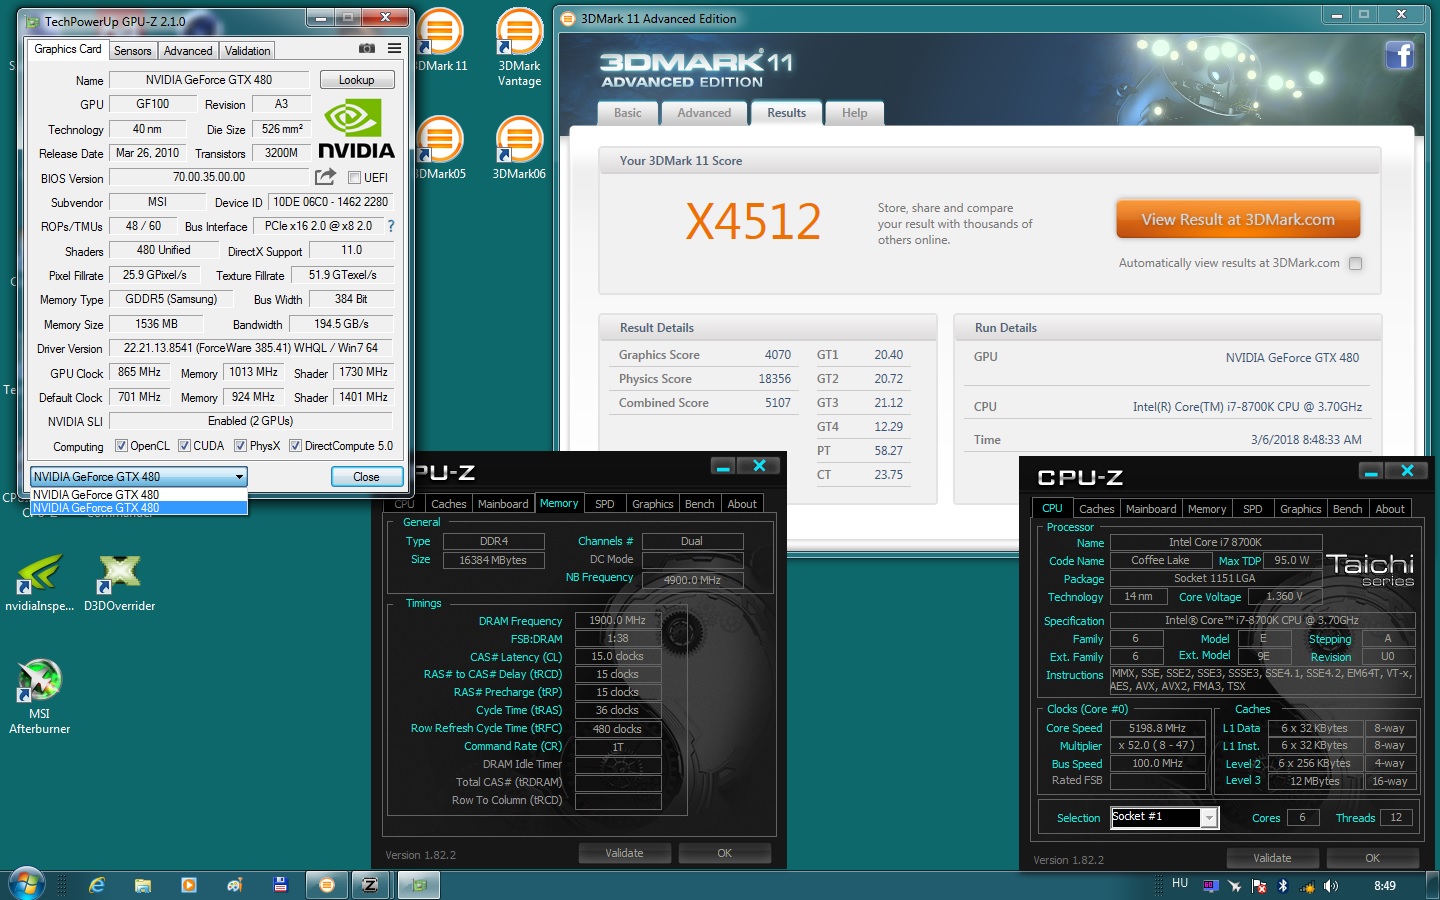Click the Bus Interface question mark icon
The width and height of the screenshot is (1440, 900).
391,226
